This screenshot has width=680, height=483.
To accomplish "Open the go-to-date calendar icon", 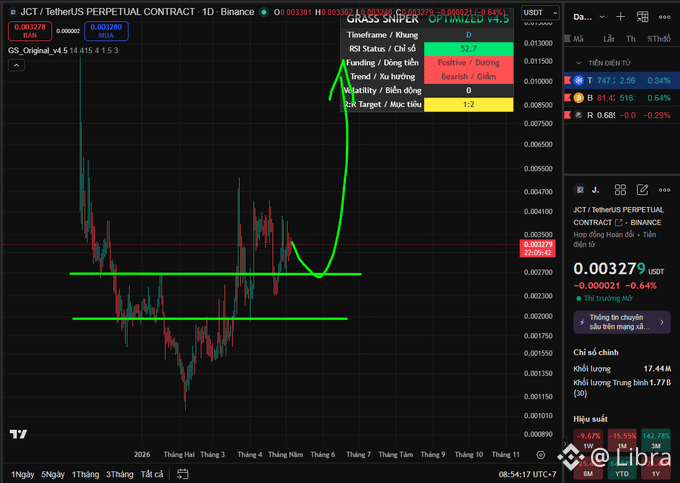I will click(183, 474).
